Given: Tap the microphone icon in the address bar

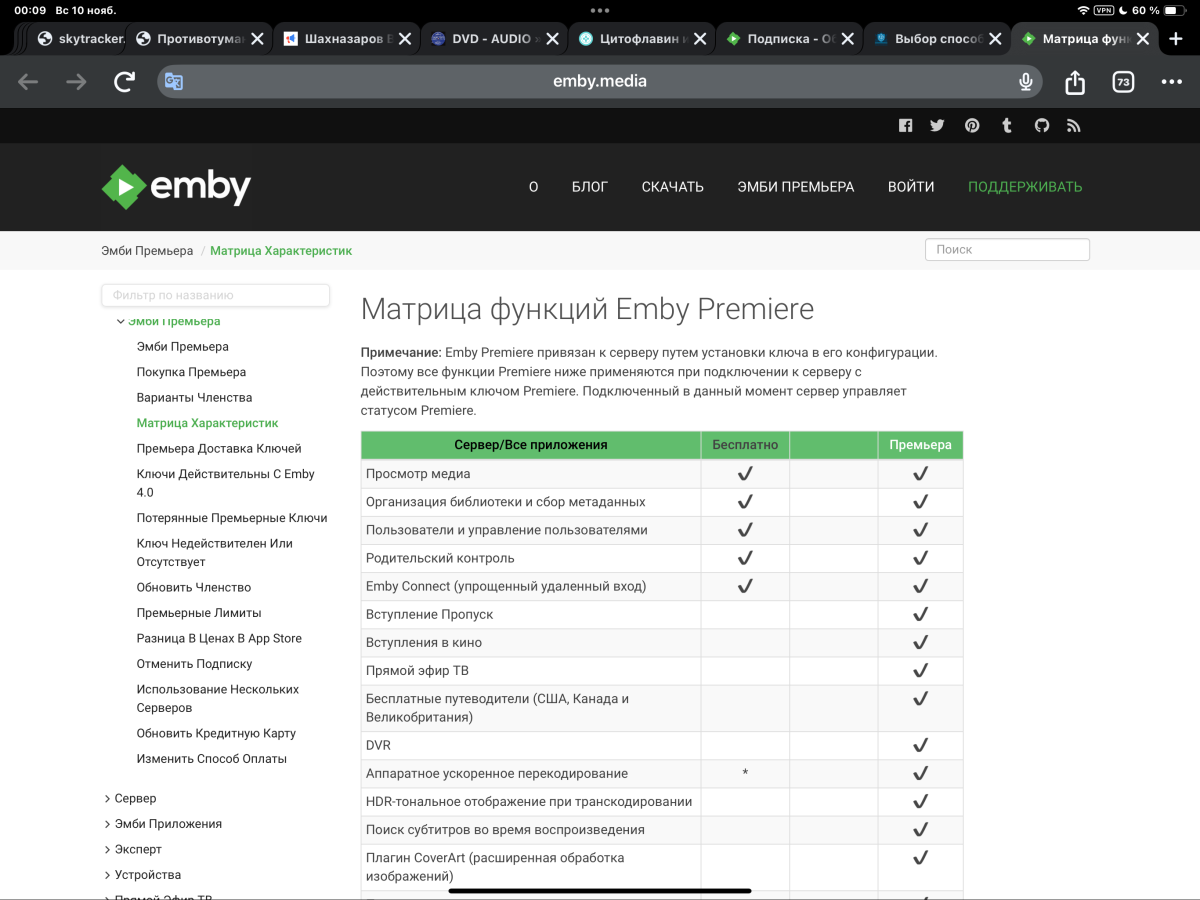Looking at the screenshot, I should [1025, 82].
